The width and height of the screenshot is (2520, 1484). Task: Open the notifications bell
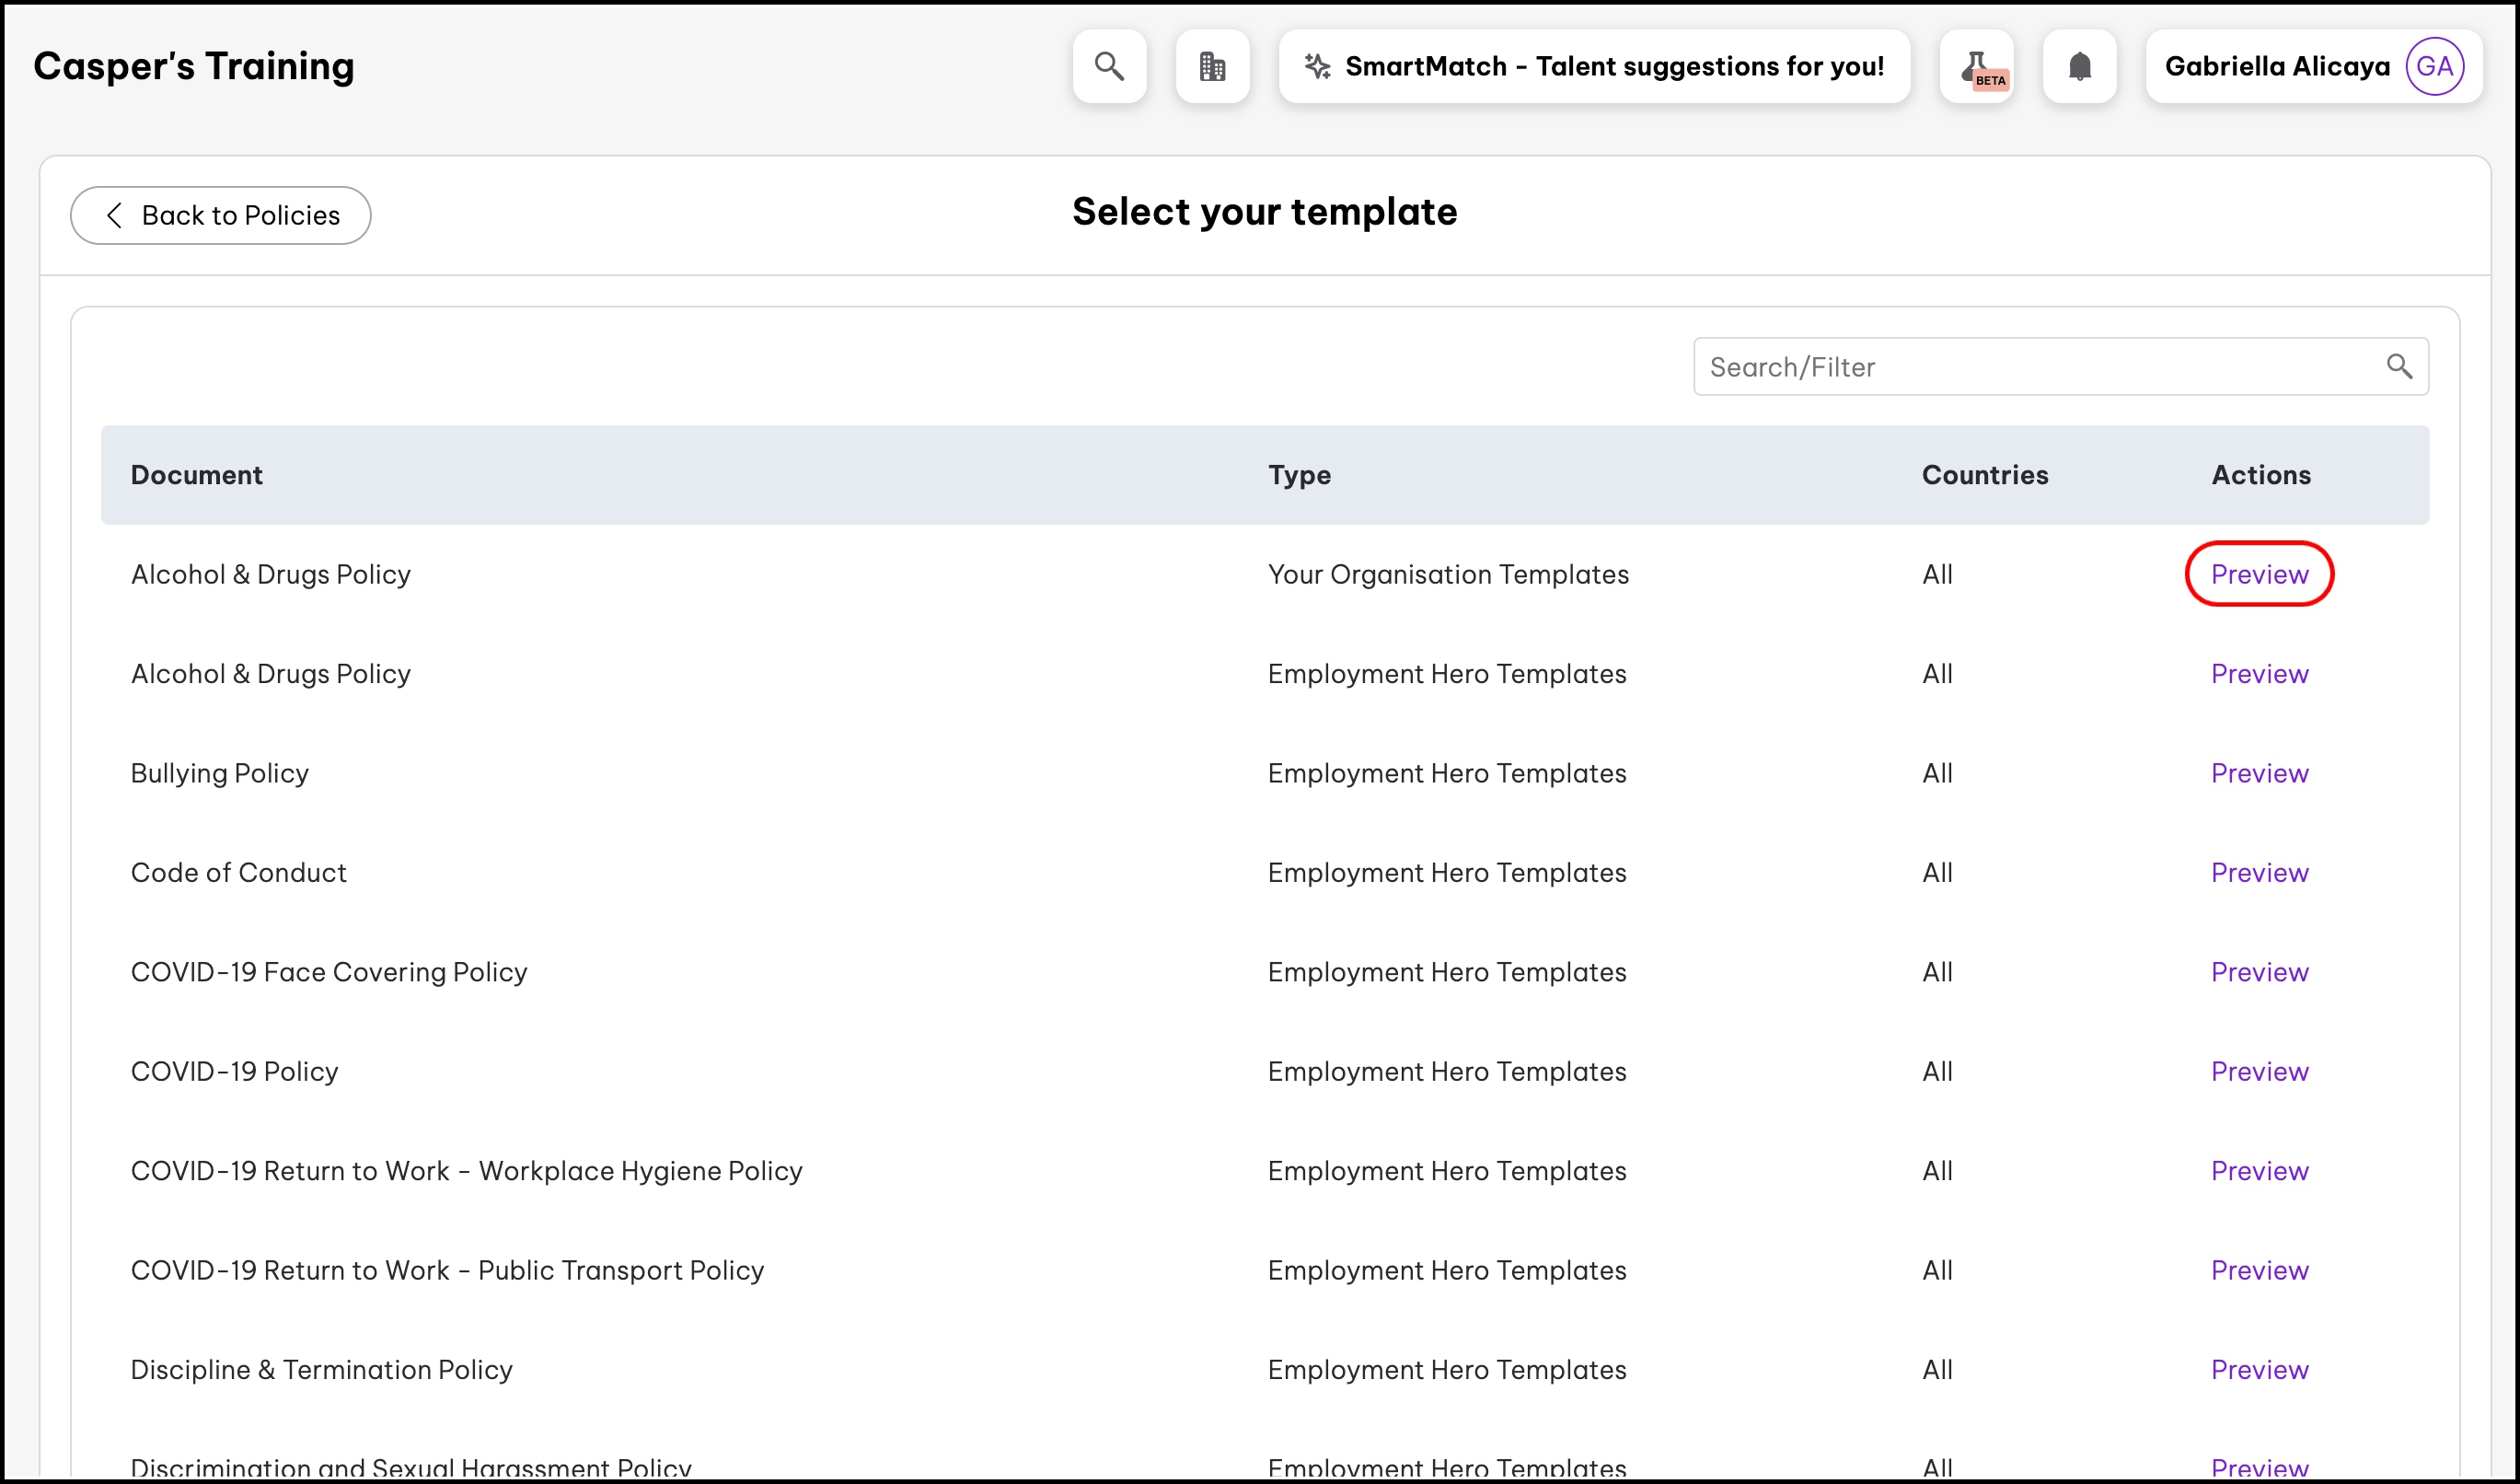point(2079,66)
